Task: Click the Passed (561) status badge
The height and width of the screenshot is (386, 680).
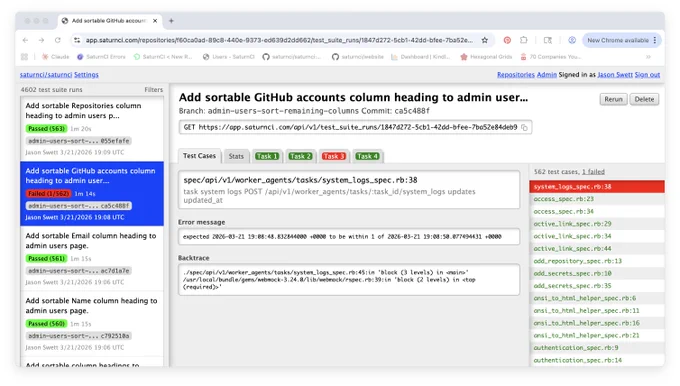Action: click(x=46, y=258)
